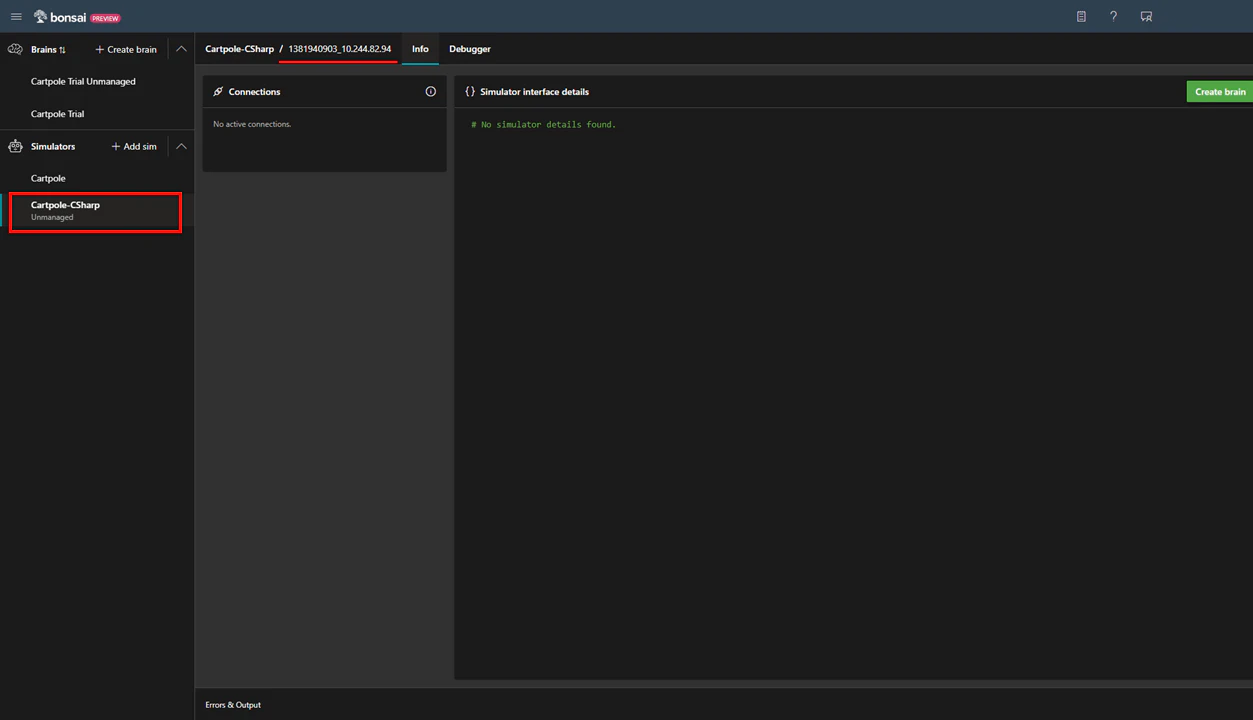
Task: Collapse the Brains section chevron
Action: click(181, 49)
